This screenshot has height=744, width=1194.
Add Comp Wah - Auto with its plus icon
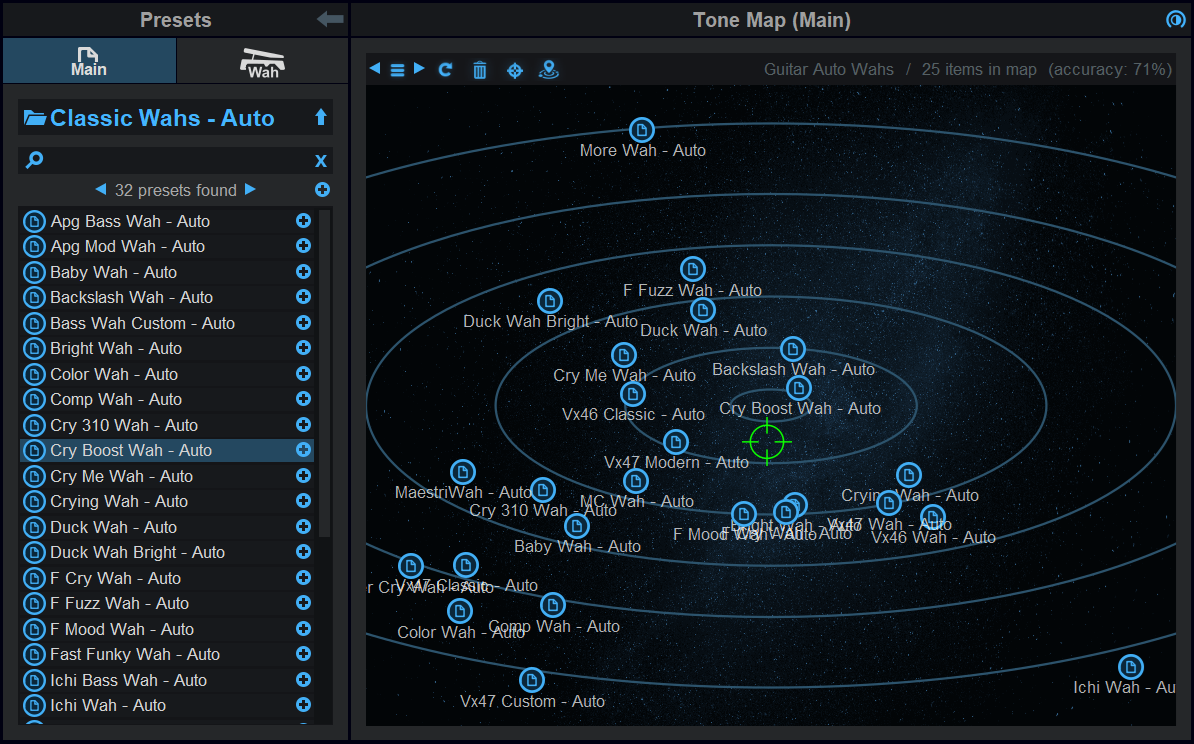tap(303, 399)
